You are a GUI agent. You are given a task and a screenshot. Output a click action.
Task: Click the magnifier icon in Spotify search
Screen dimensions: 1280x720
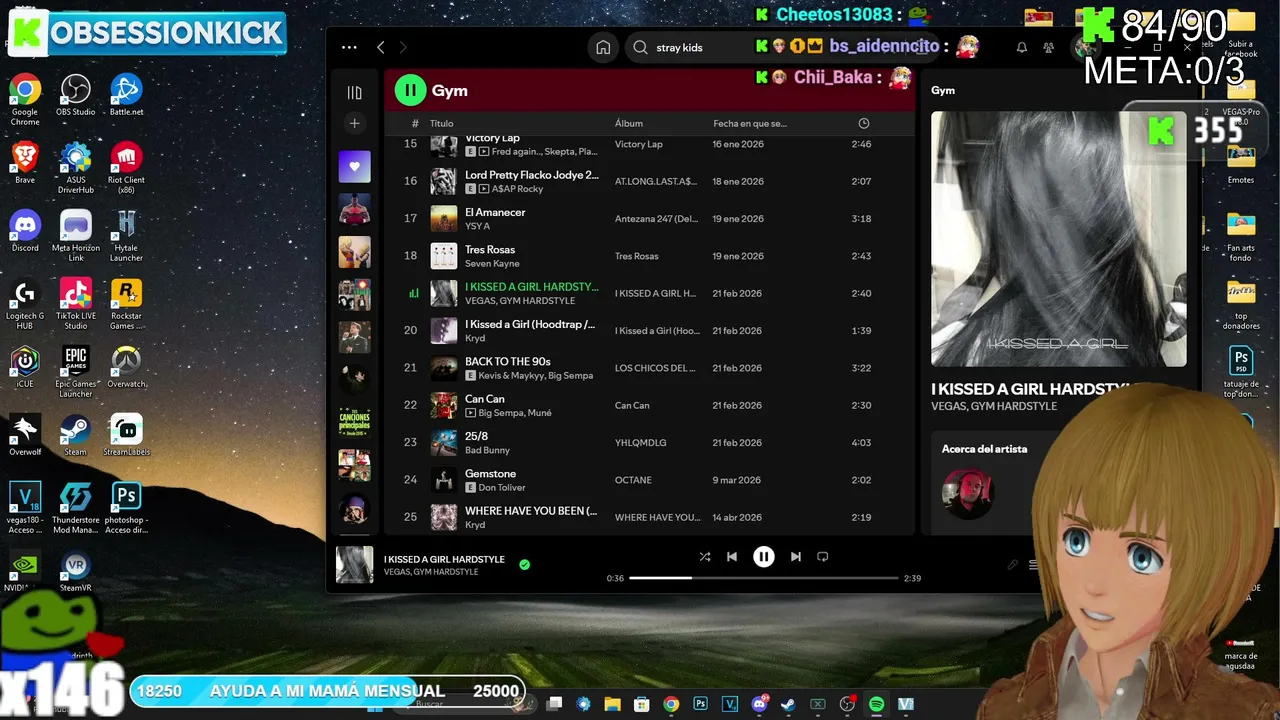[641, 47]
